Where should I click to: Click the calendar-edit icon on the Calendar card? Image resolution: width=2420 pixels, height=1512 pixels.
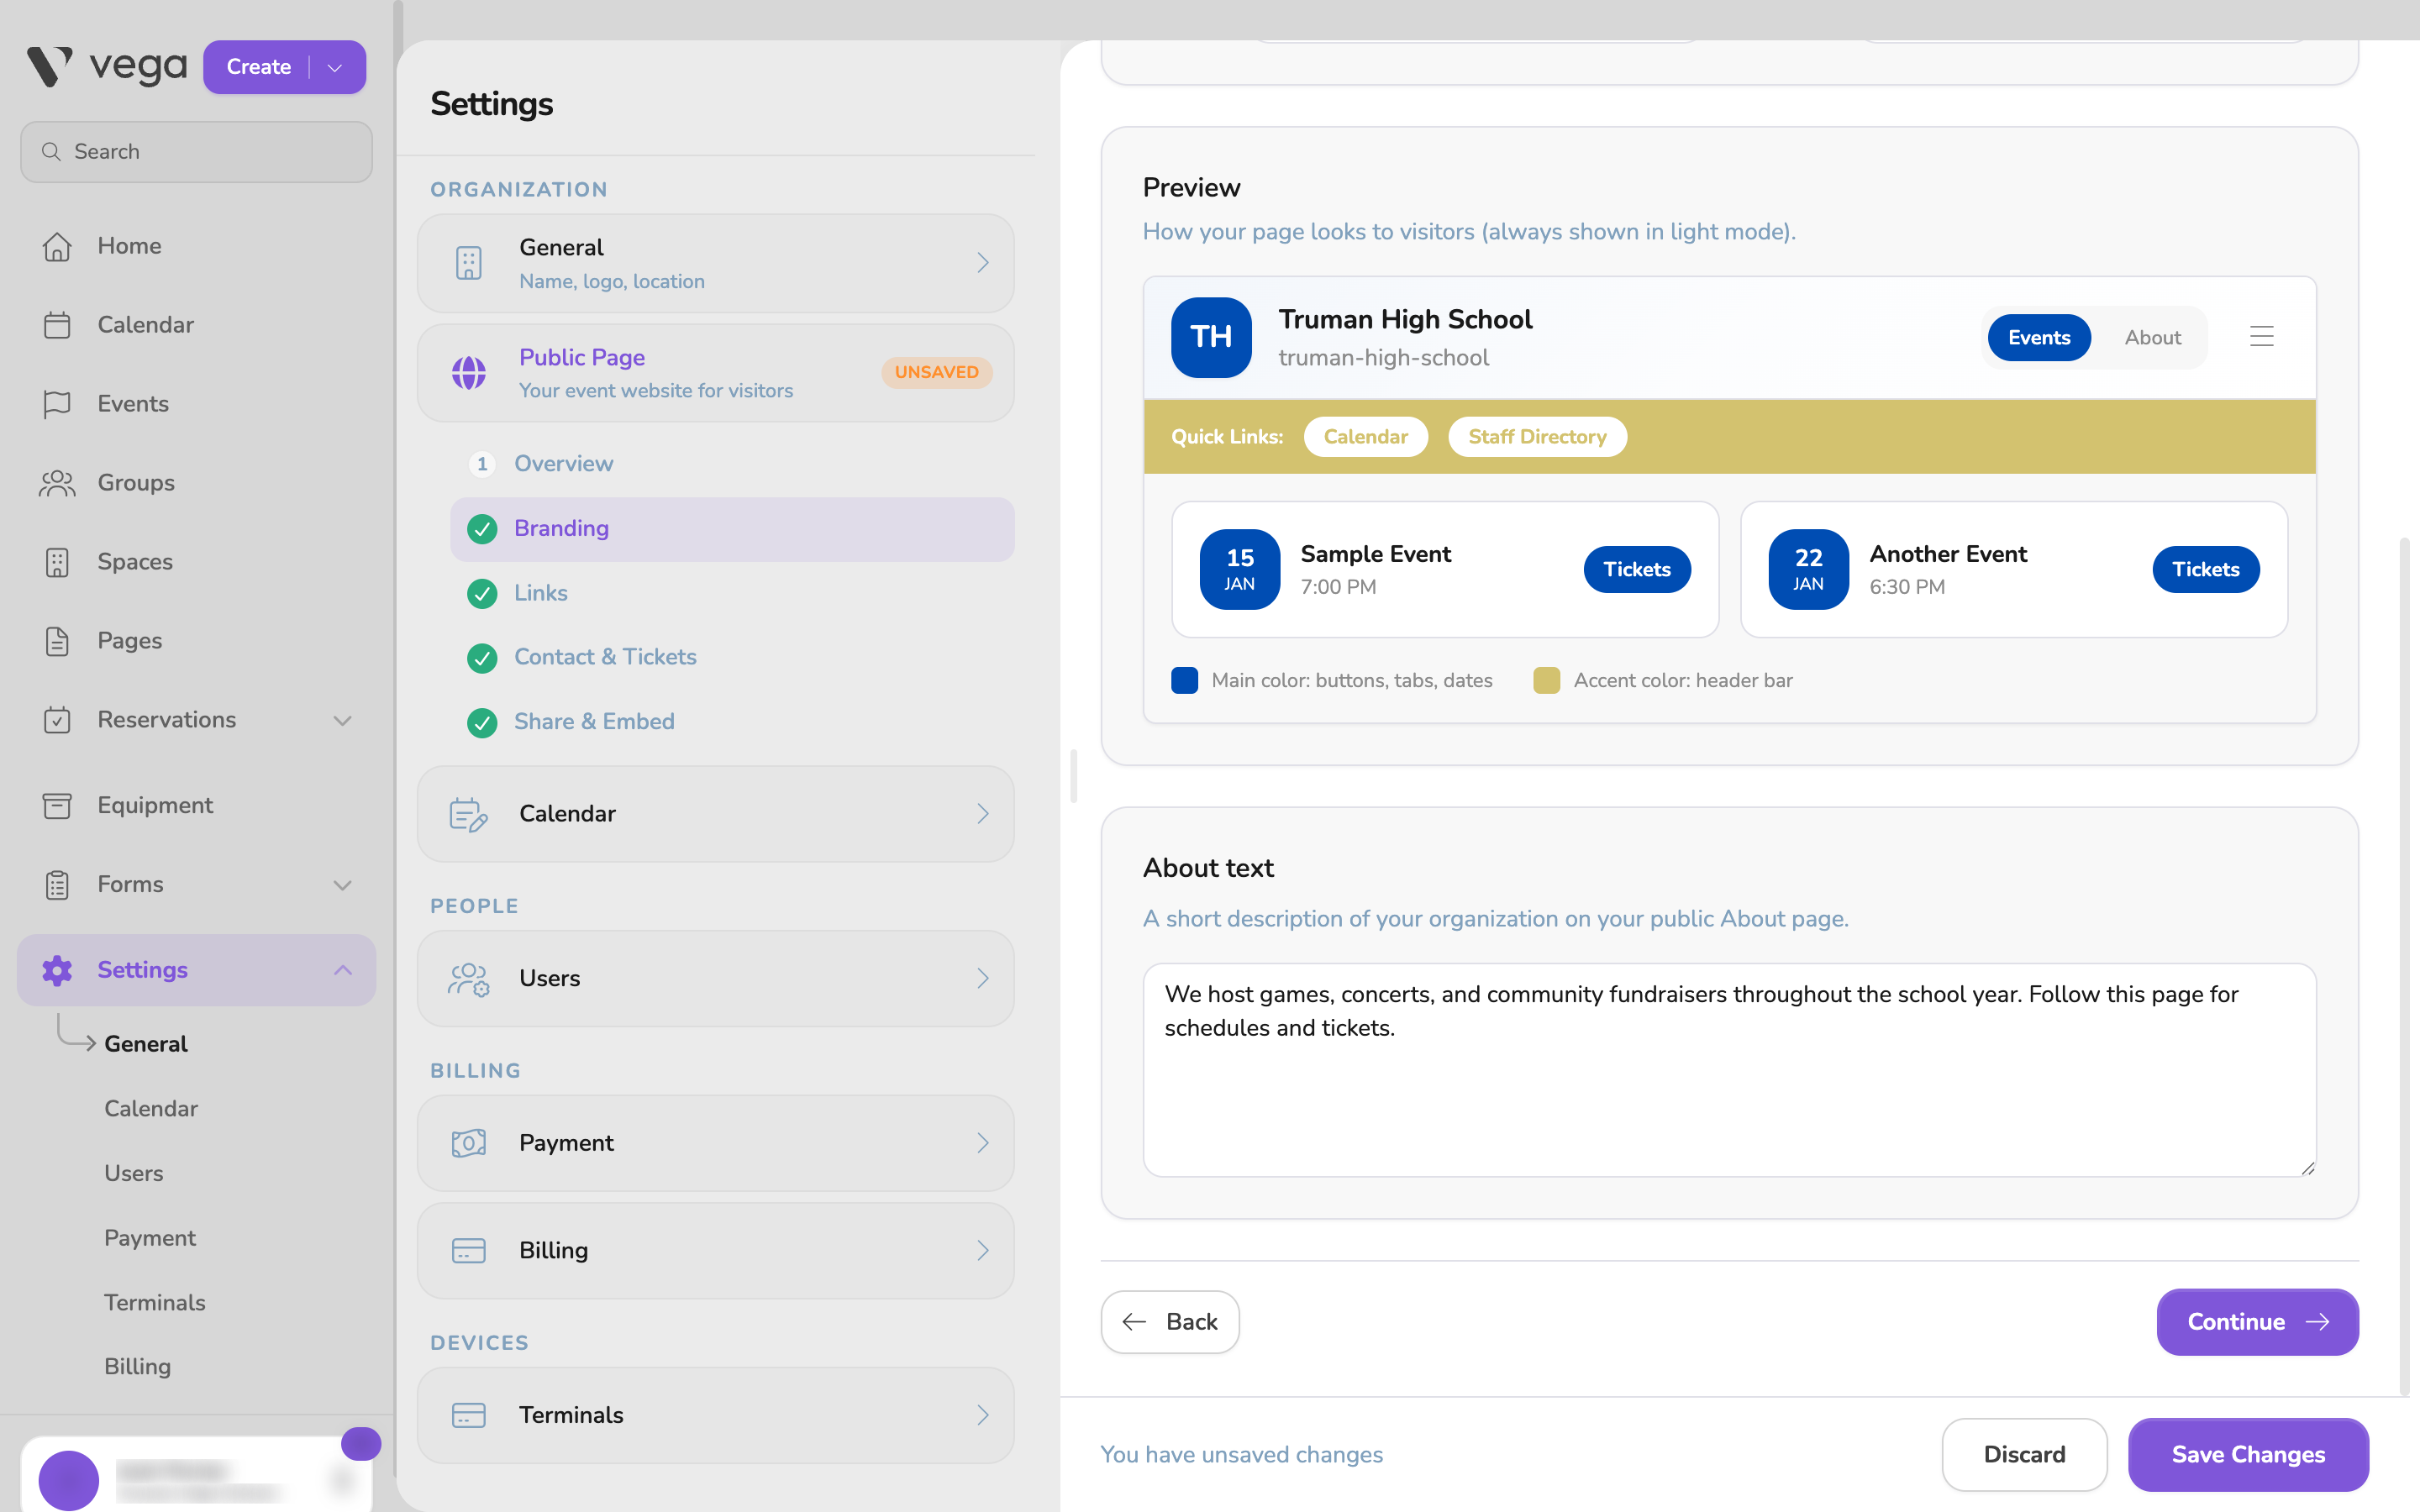(469, 814)
